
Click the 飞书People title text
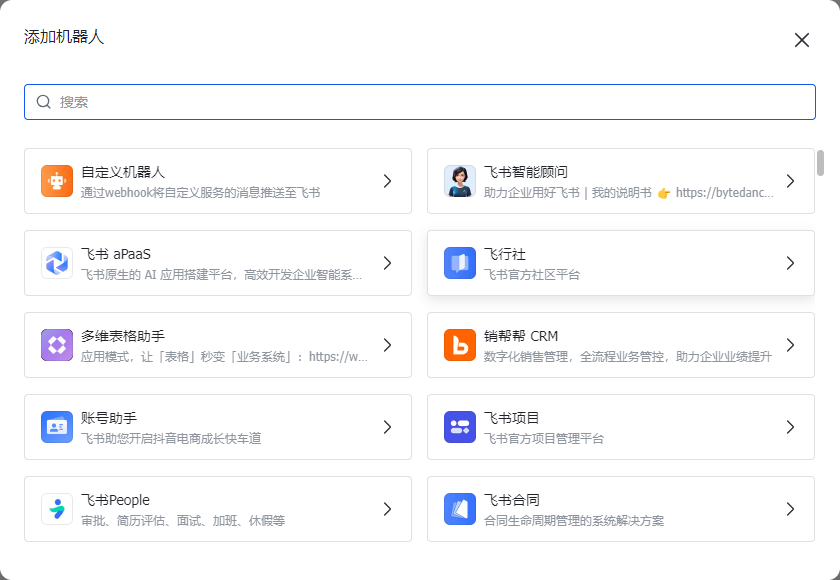[115, 500]
